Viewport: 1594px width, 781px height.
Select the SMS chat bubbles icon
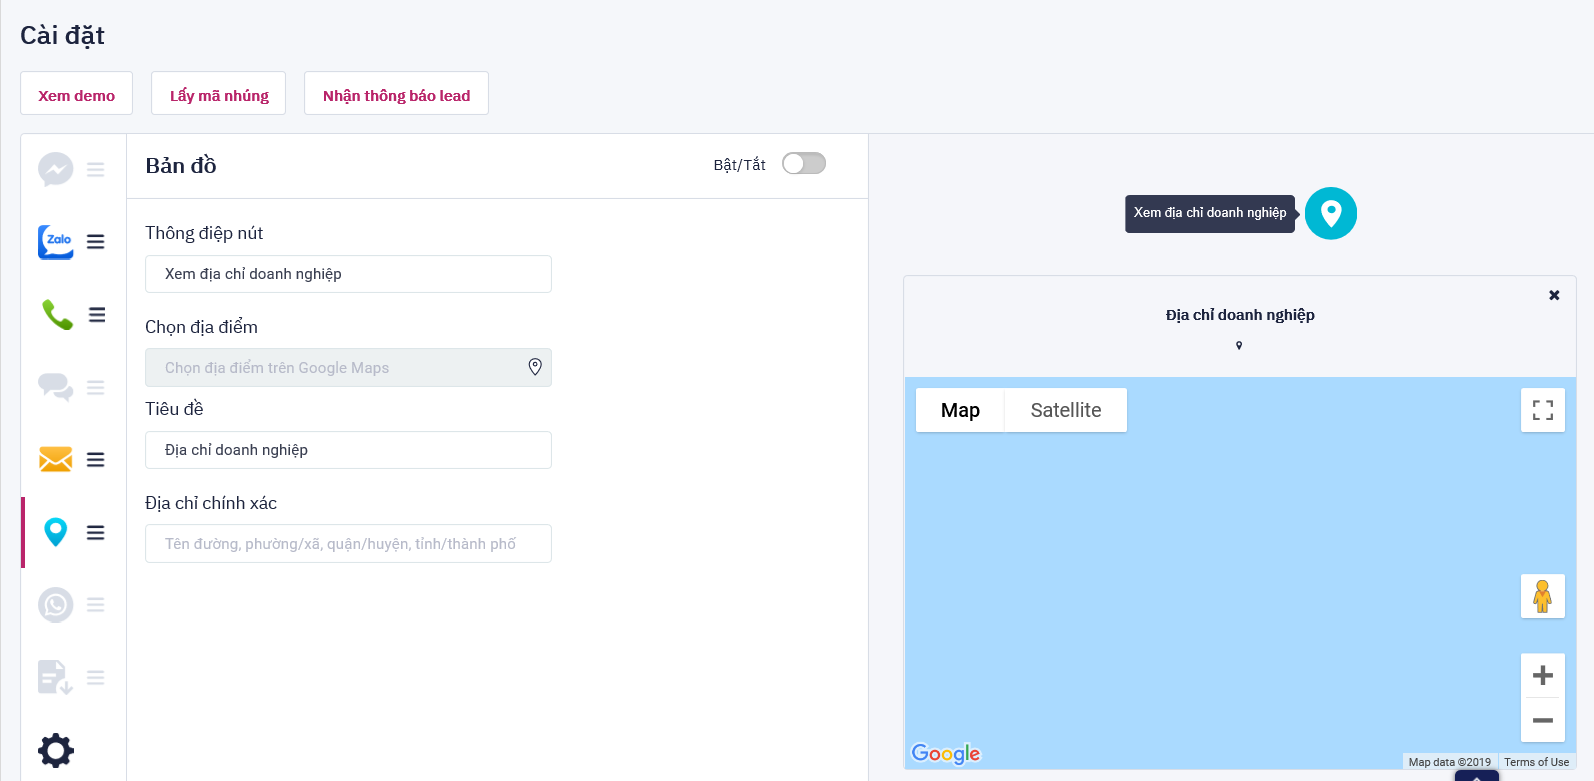coord(56,387)
